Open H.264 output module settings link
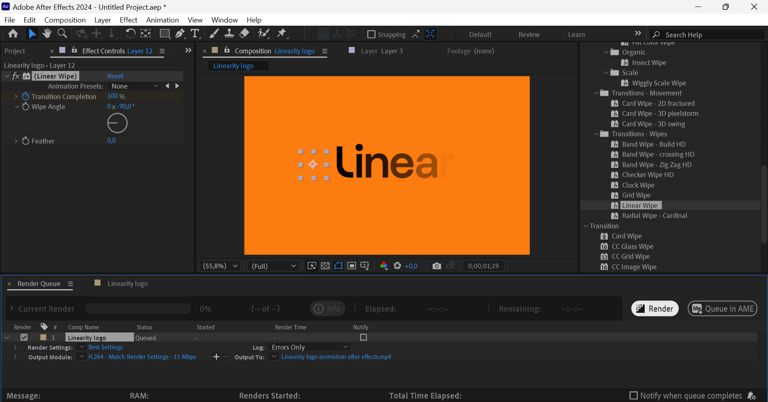The height and width of the screenshot is (402, 768). coord(142,357)
